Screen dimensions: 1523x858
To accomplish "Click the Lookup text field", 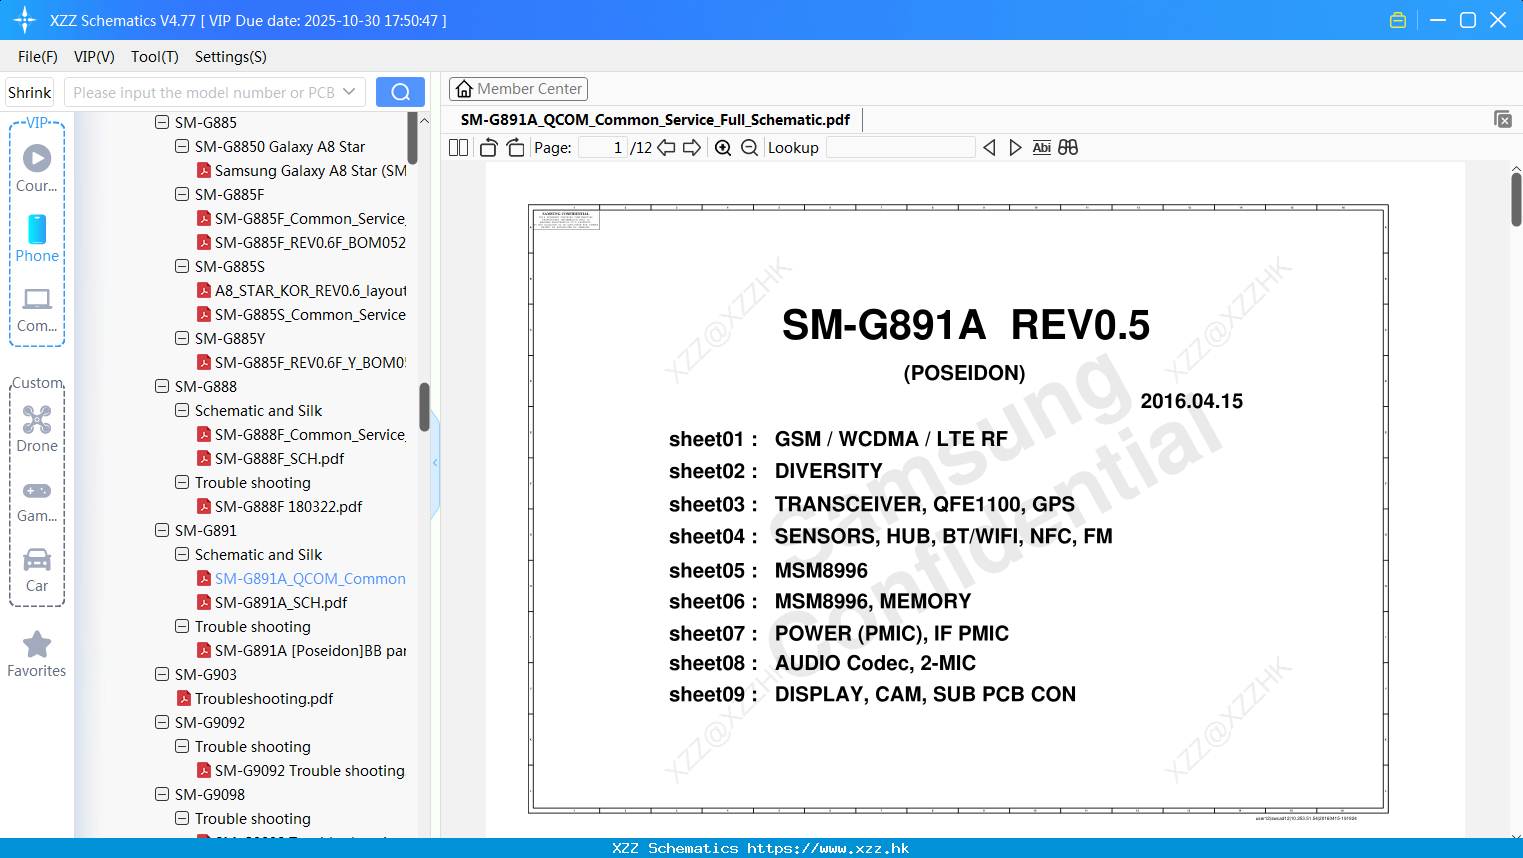I will [901, 148].
